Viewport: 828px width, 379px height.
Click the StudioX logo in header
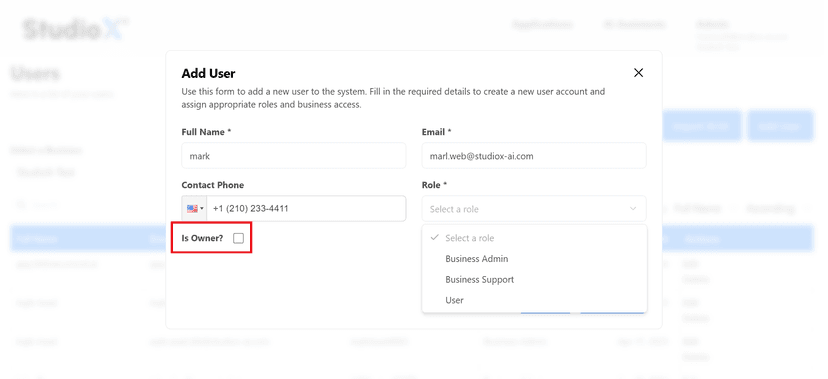click(x=76, y=29)
